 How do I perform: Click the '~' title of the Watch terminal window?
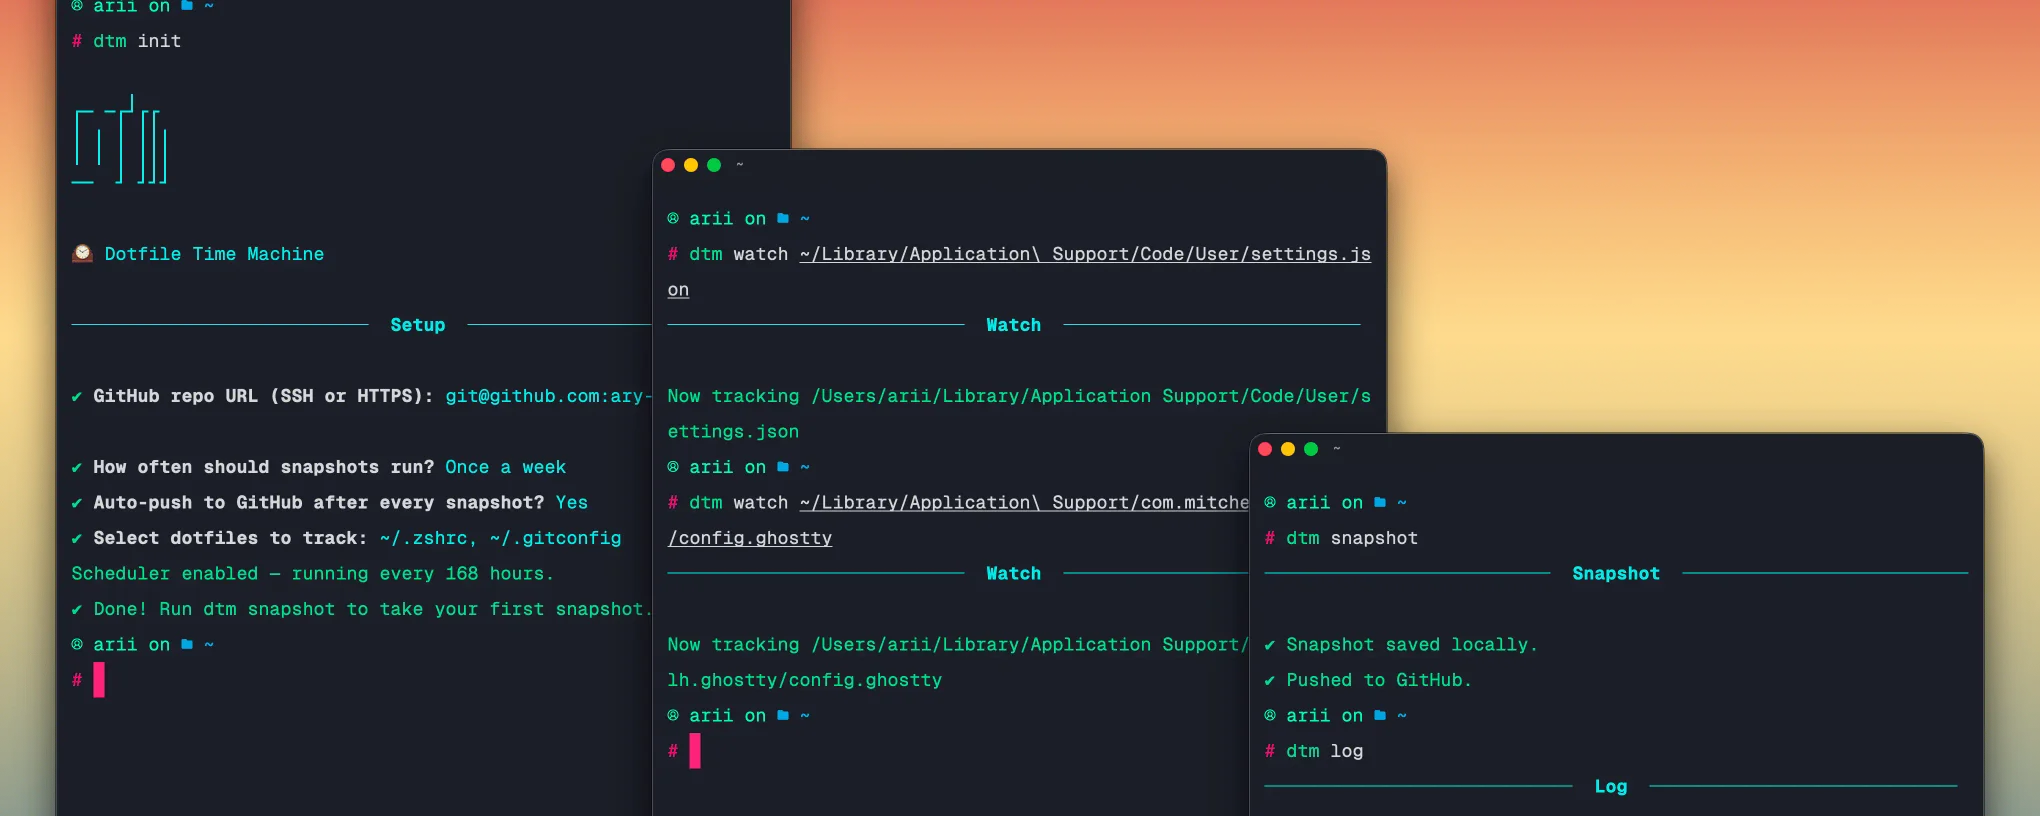pos(740,165)
